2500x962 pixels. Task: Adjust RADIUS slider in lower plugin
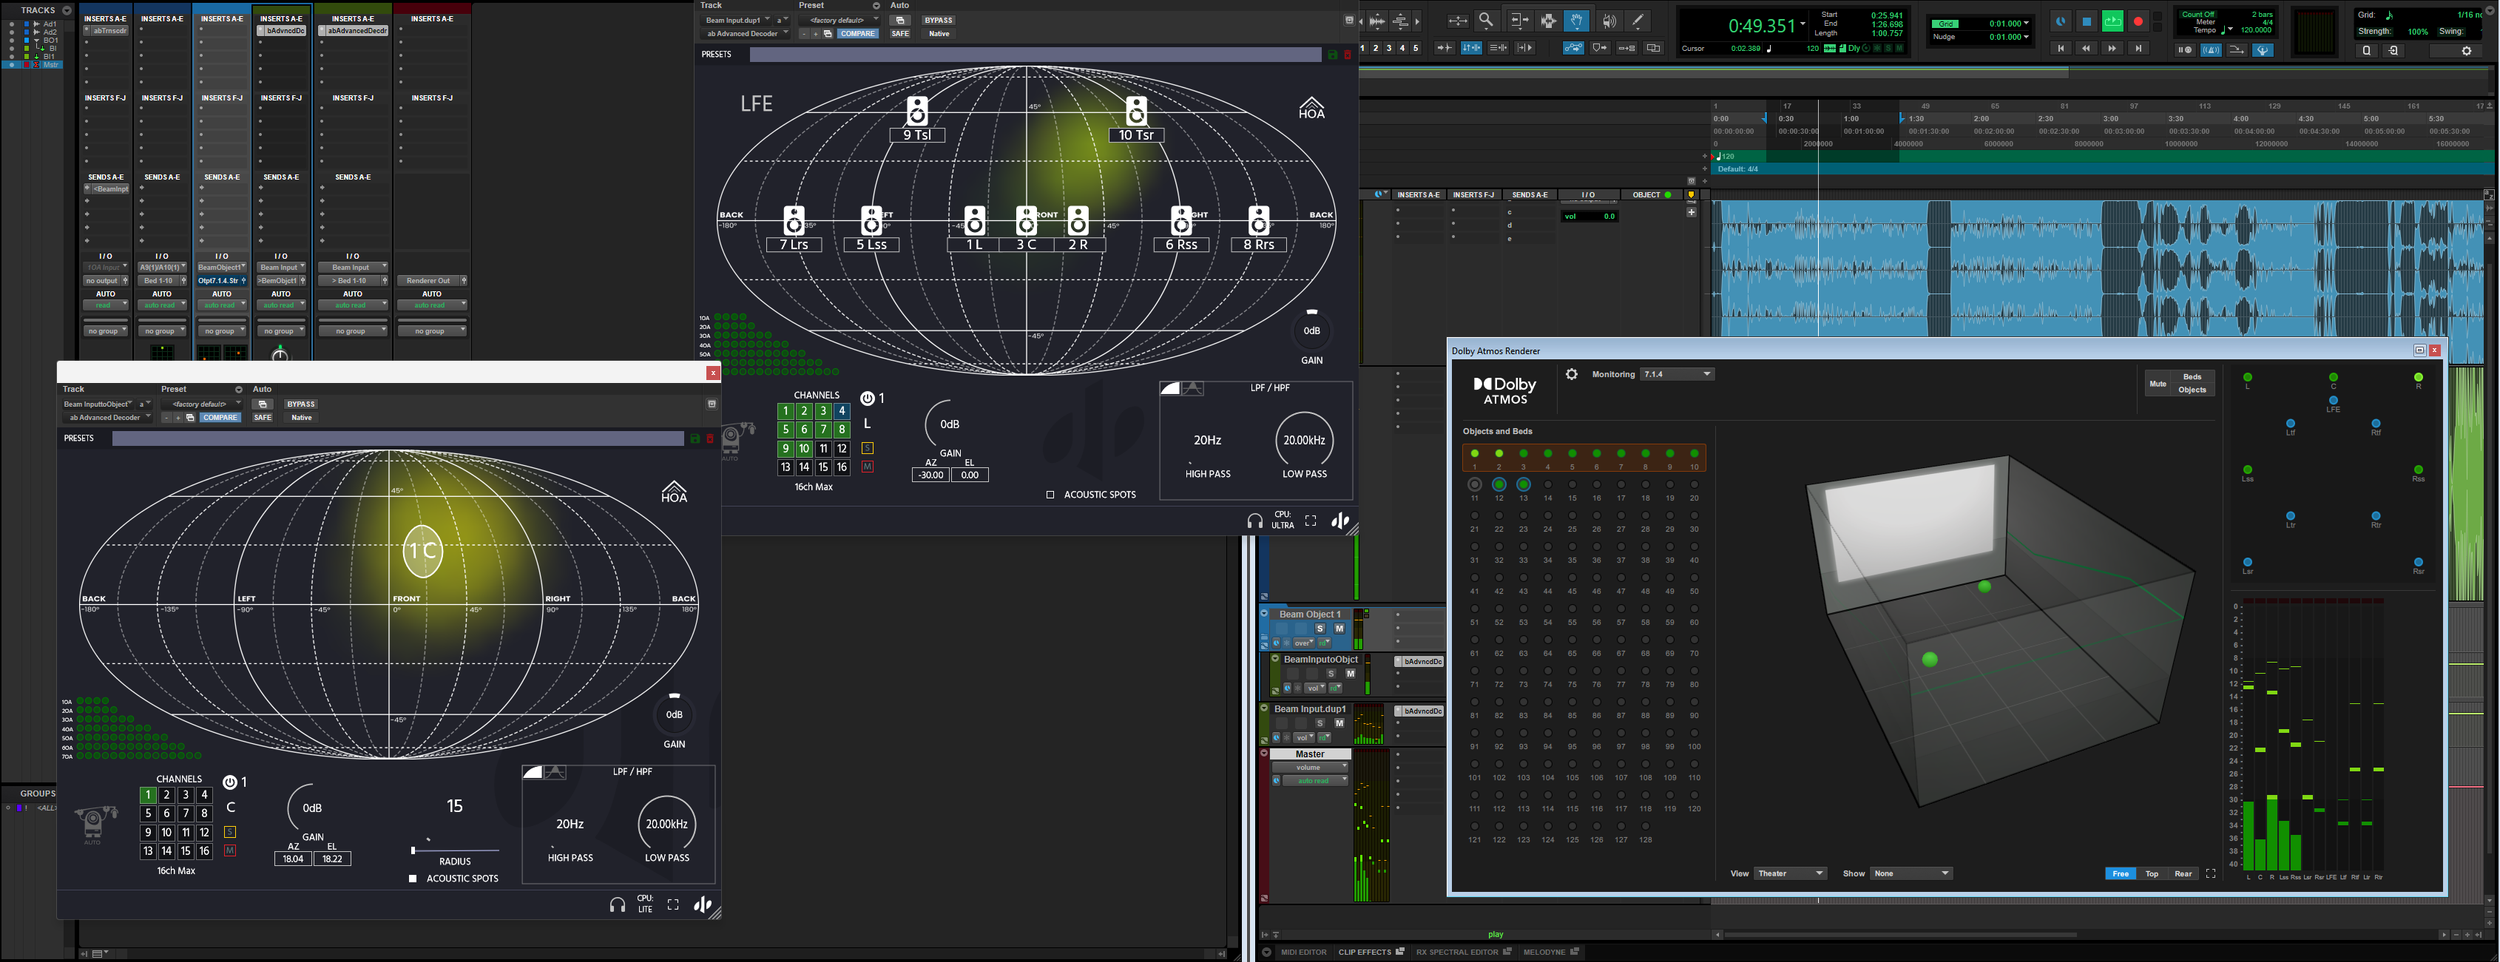pyautogui.click(x=455, y=850)
